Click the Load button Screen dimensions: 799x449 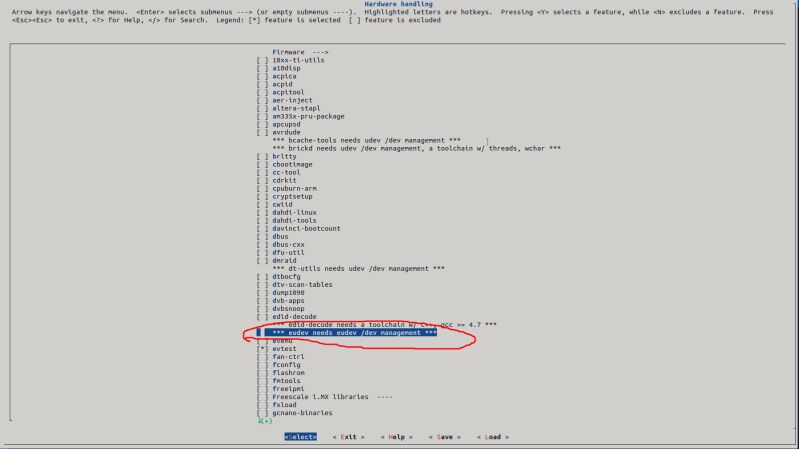(492, 437)
